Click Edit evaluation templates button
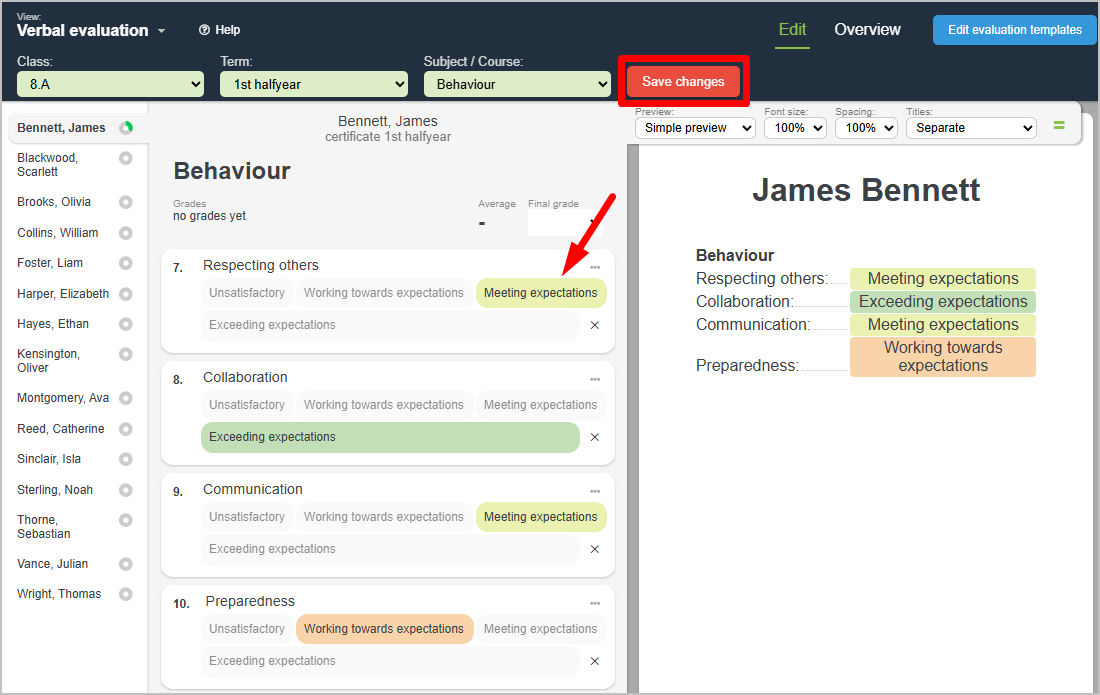The height and width of the screenshot is (695, 1100). pos(1014,30)
